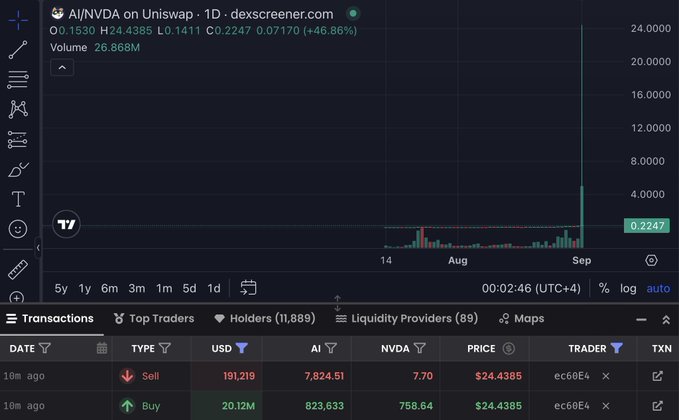
Task: Set chart range to 3m
Action: pos(137,288)
